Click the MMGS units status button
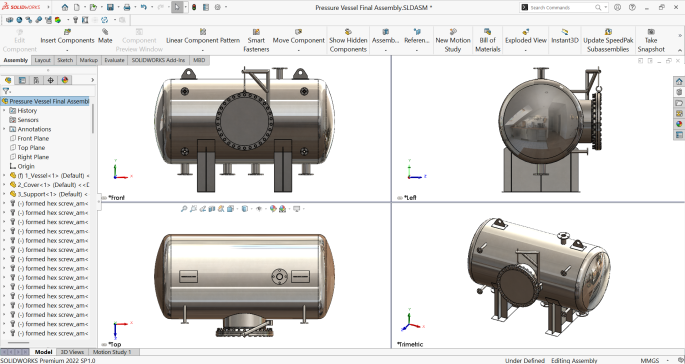The height and width of the screenshot is (364, 685). pyautogui.click(x=649, y=361)
